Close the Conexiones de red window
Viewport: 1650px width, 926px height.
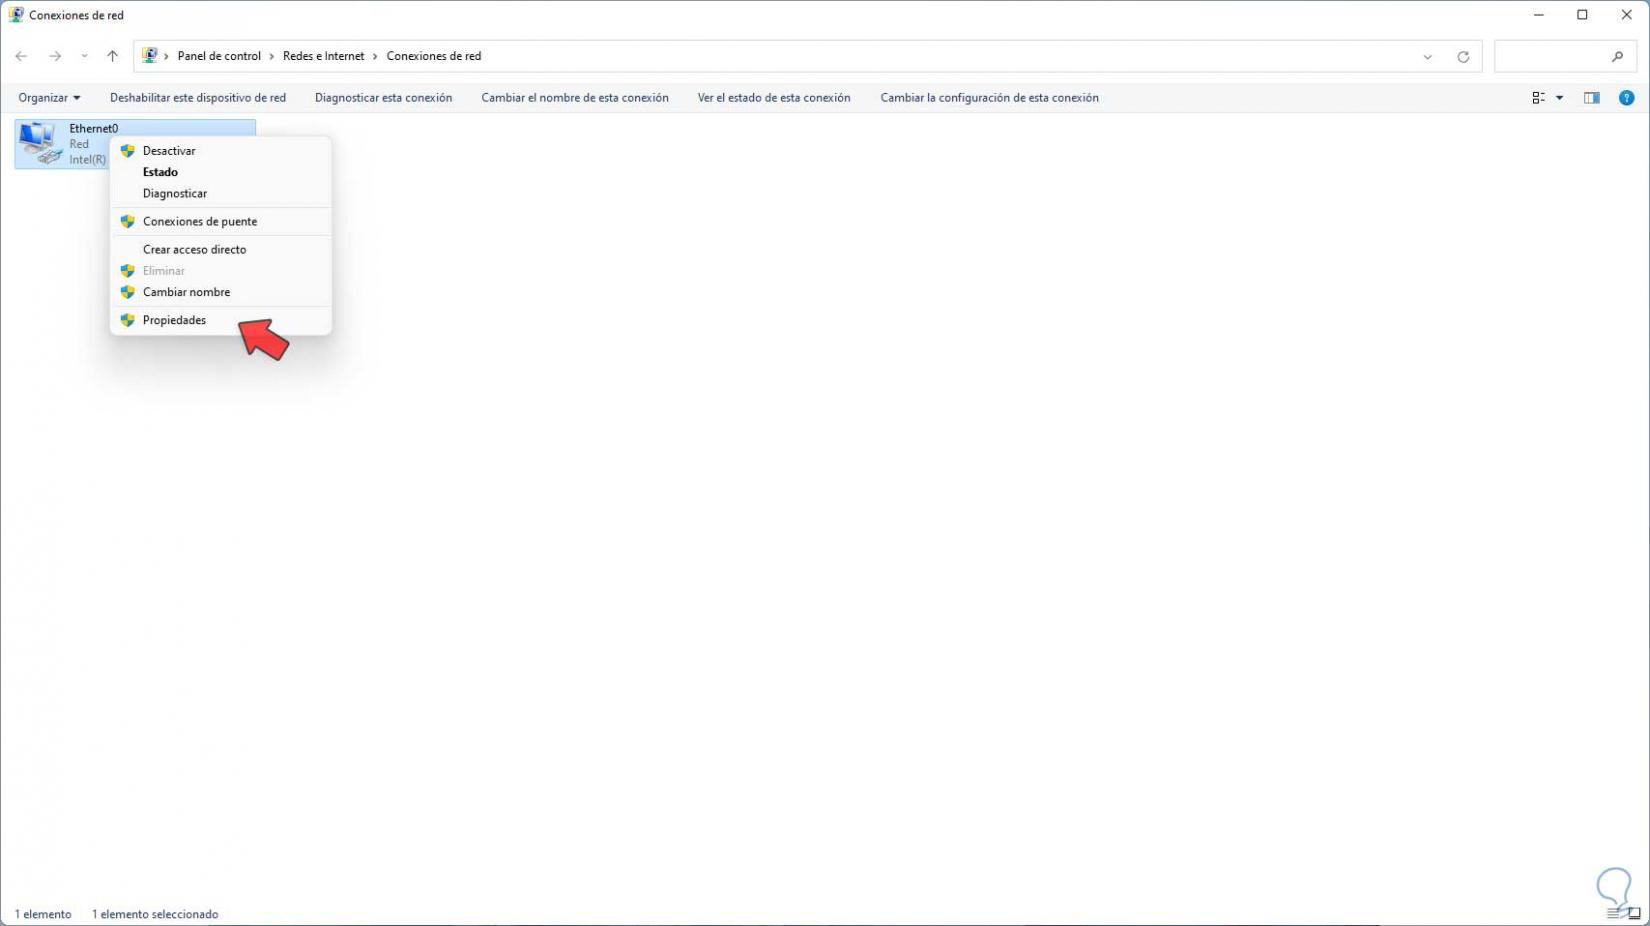[1627, 15]
